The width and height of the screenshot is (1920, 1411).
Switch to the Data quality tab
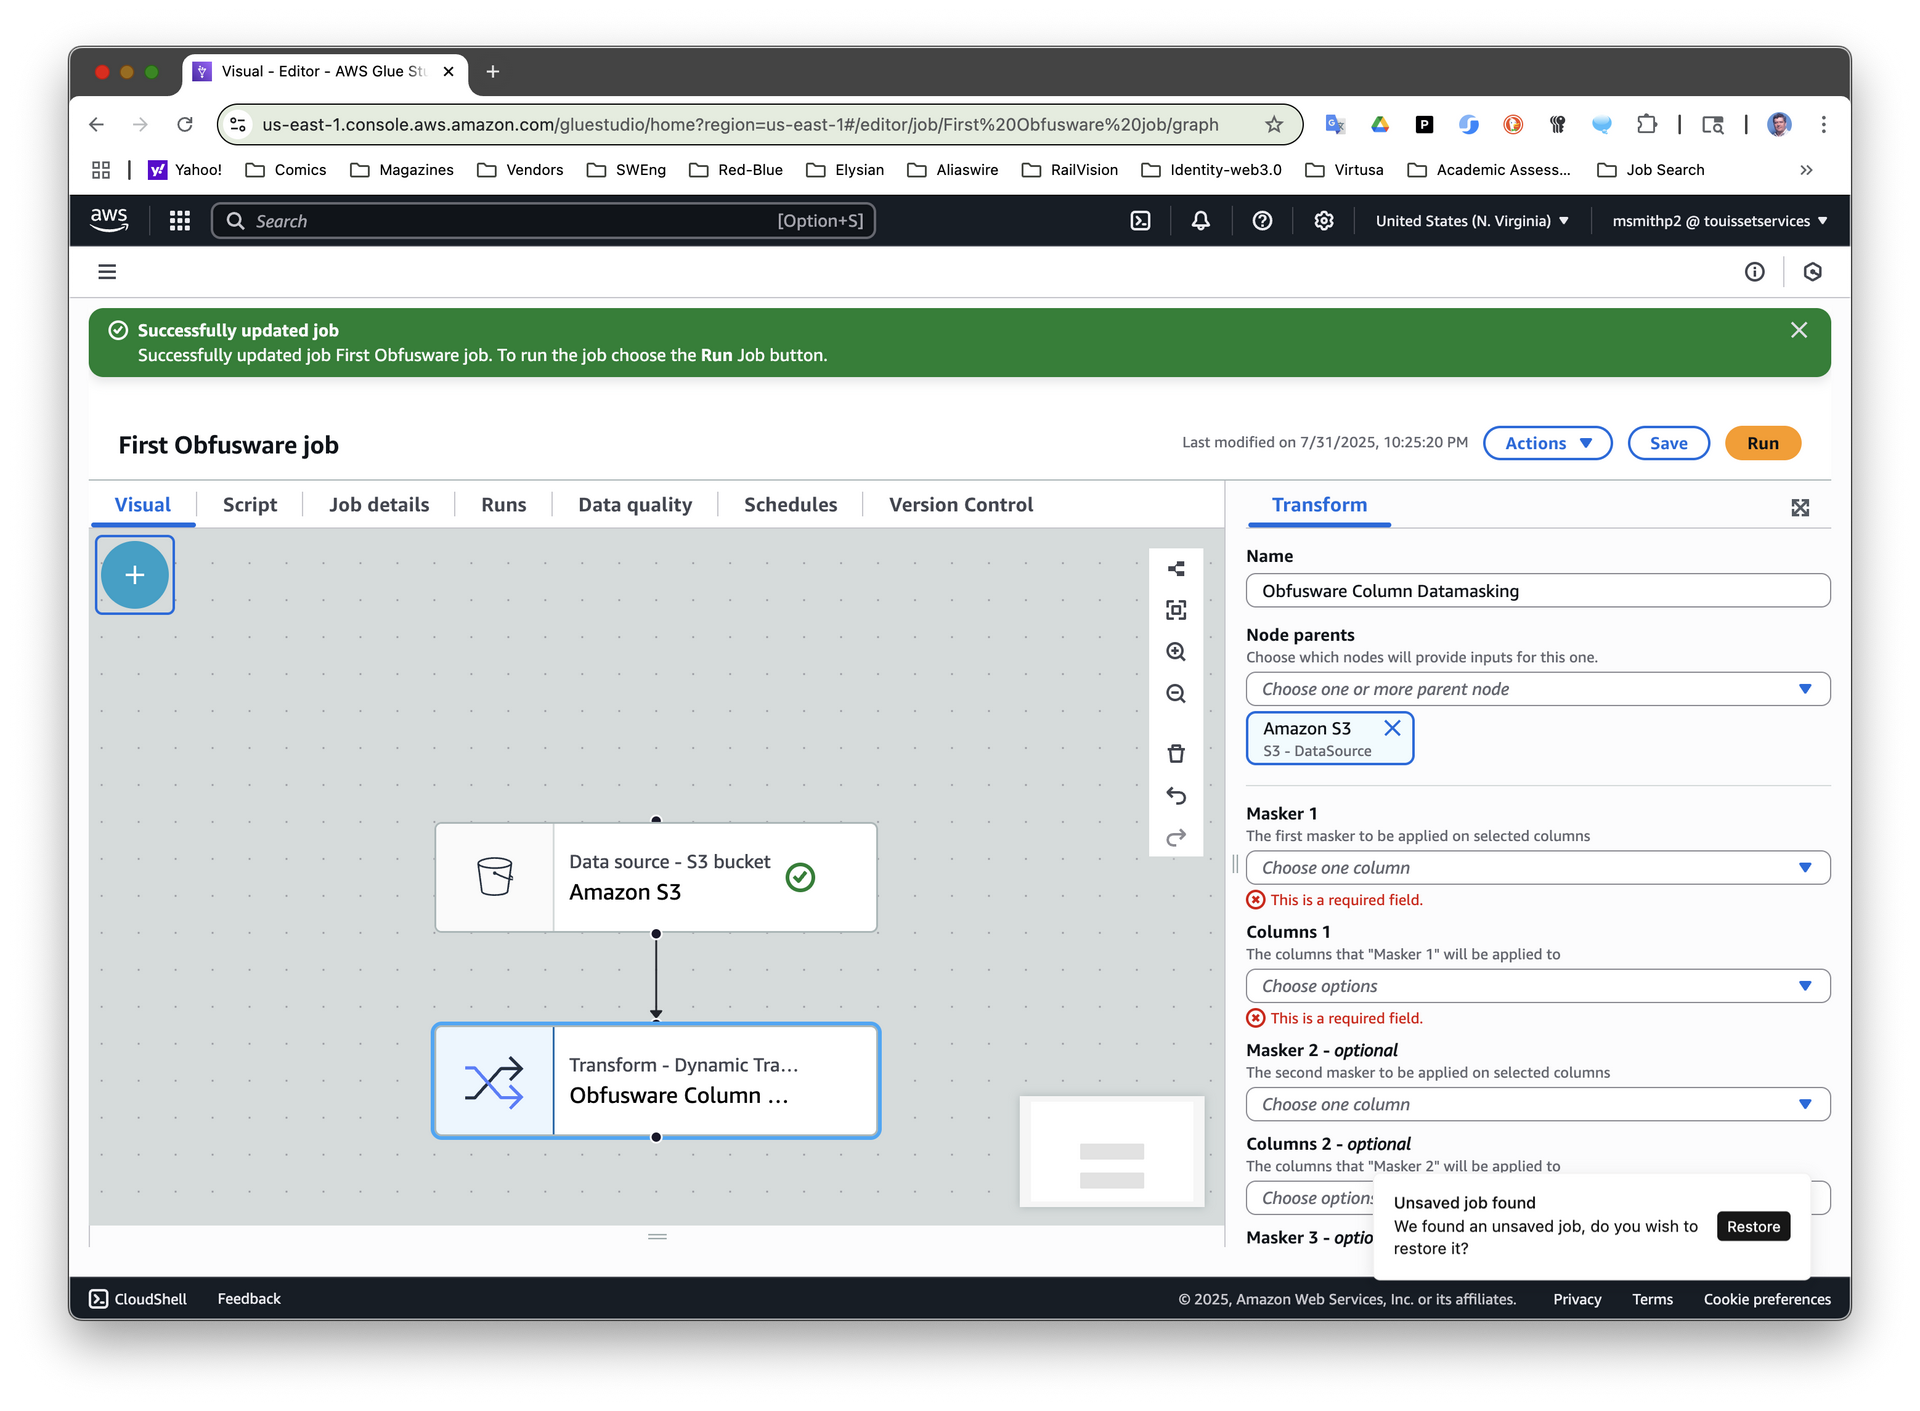[x=635, y=505]
